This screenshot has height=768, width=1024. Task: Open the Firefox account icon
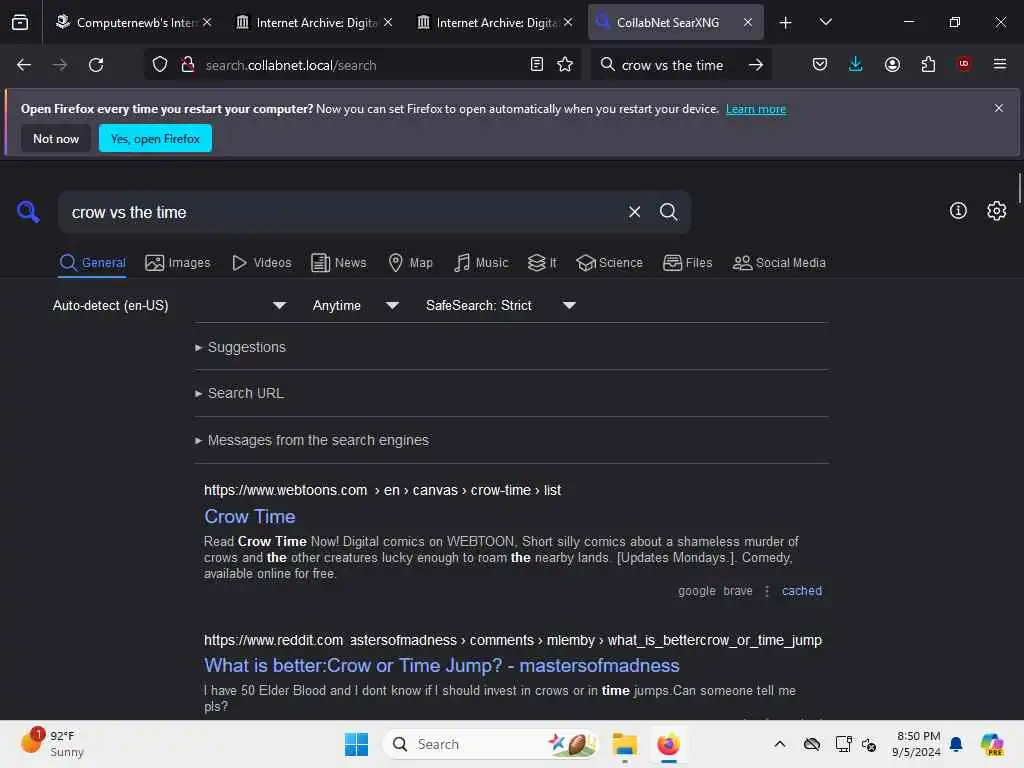coord(892,65)
